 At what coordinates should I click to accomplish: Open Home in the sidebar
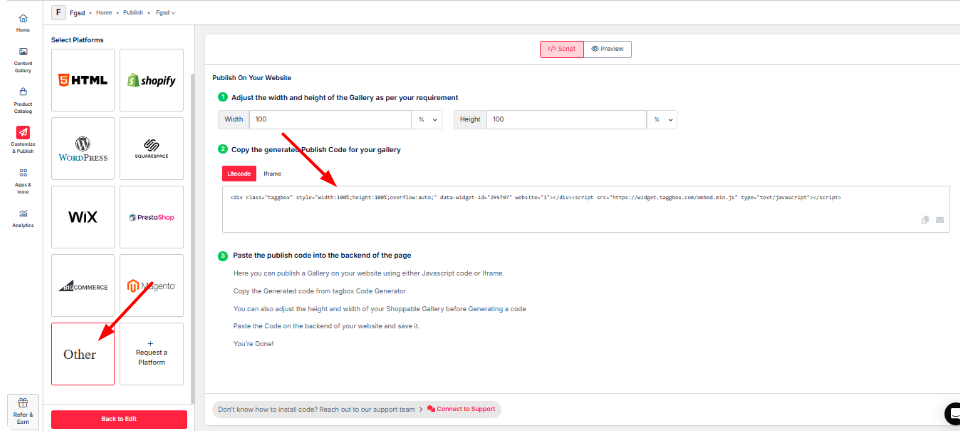click(x=23, y=23)
